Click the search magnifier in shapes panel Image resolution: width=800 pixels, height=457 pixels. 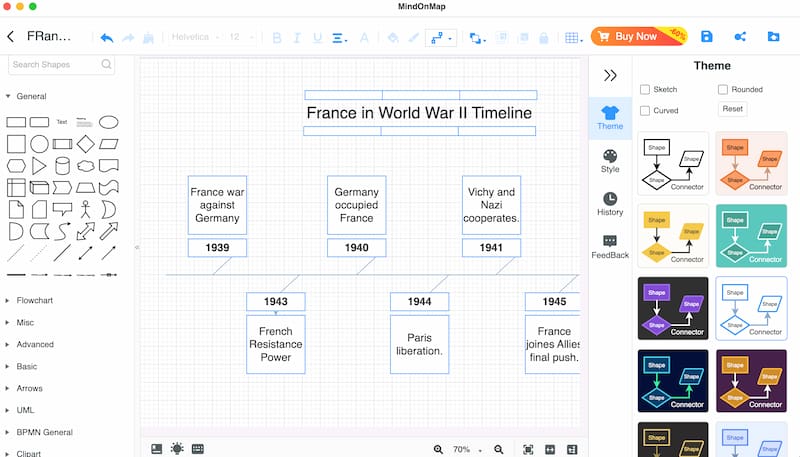(x=106, y=64)
